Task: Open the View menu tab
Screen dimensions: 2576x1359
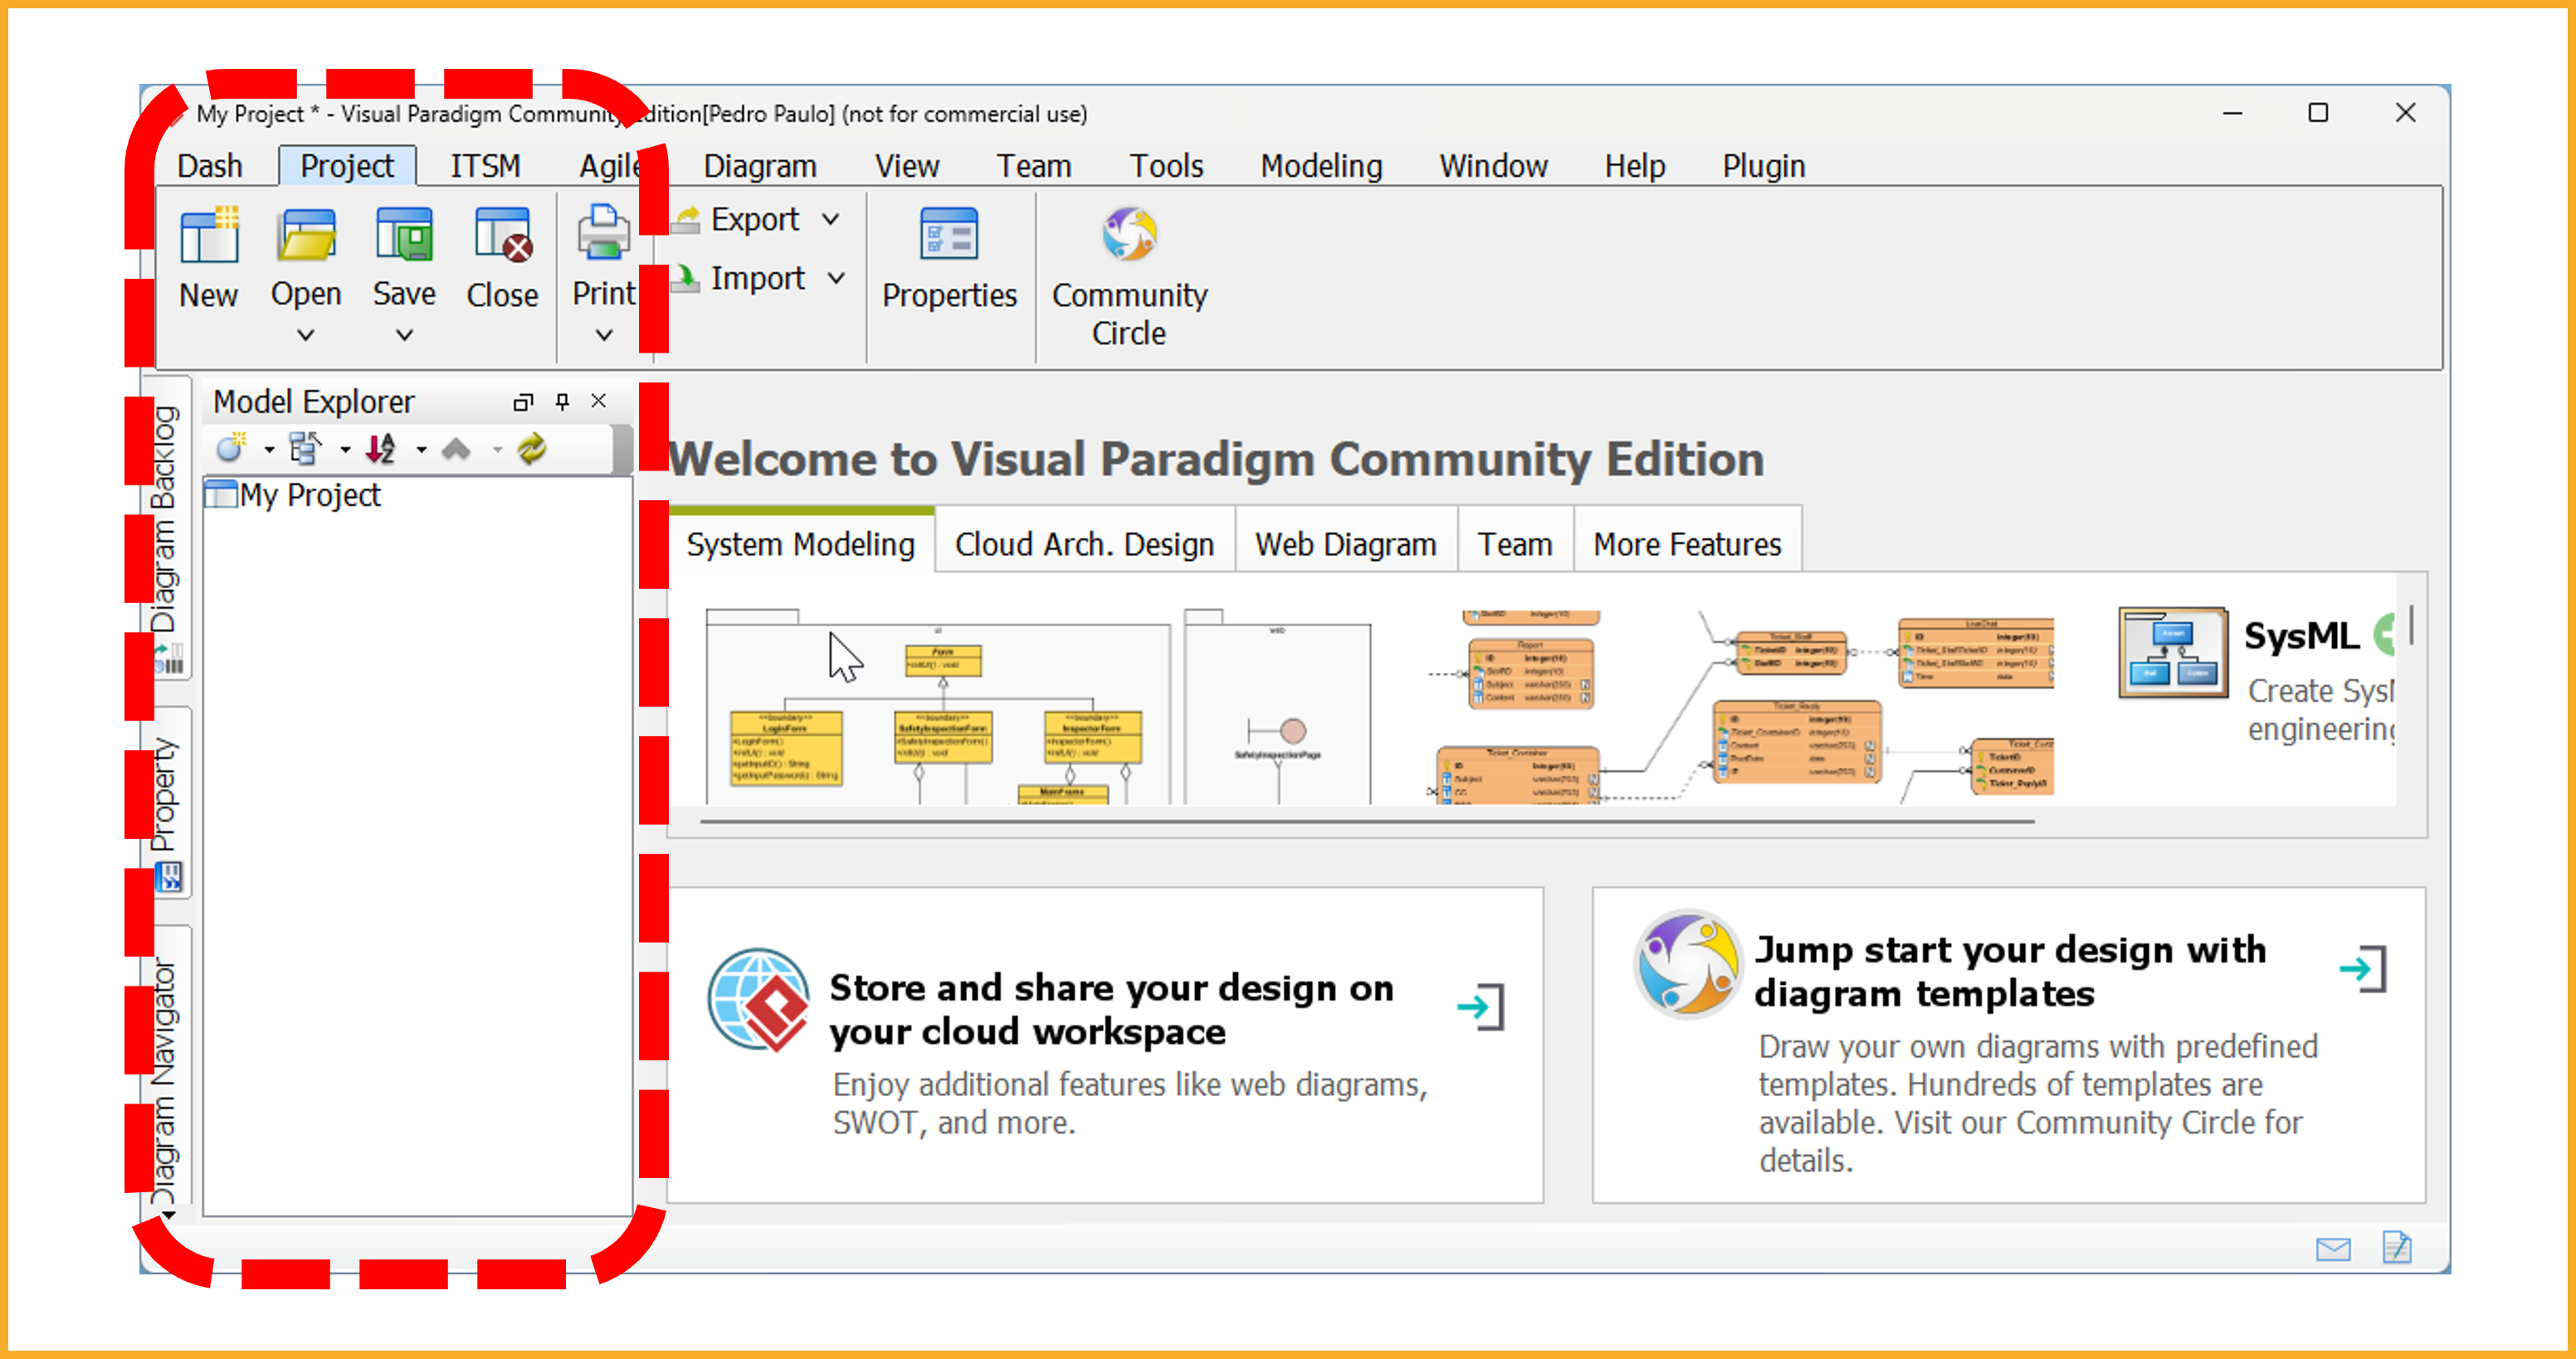Action: (x=907, y=166)
